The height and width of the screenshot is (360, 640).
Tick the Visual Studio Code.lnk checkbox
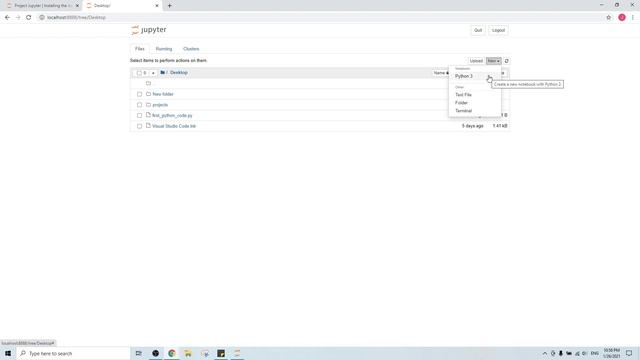(140, 126)
